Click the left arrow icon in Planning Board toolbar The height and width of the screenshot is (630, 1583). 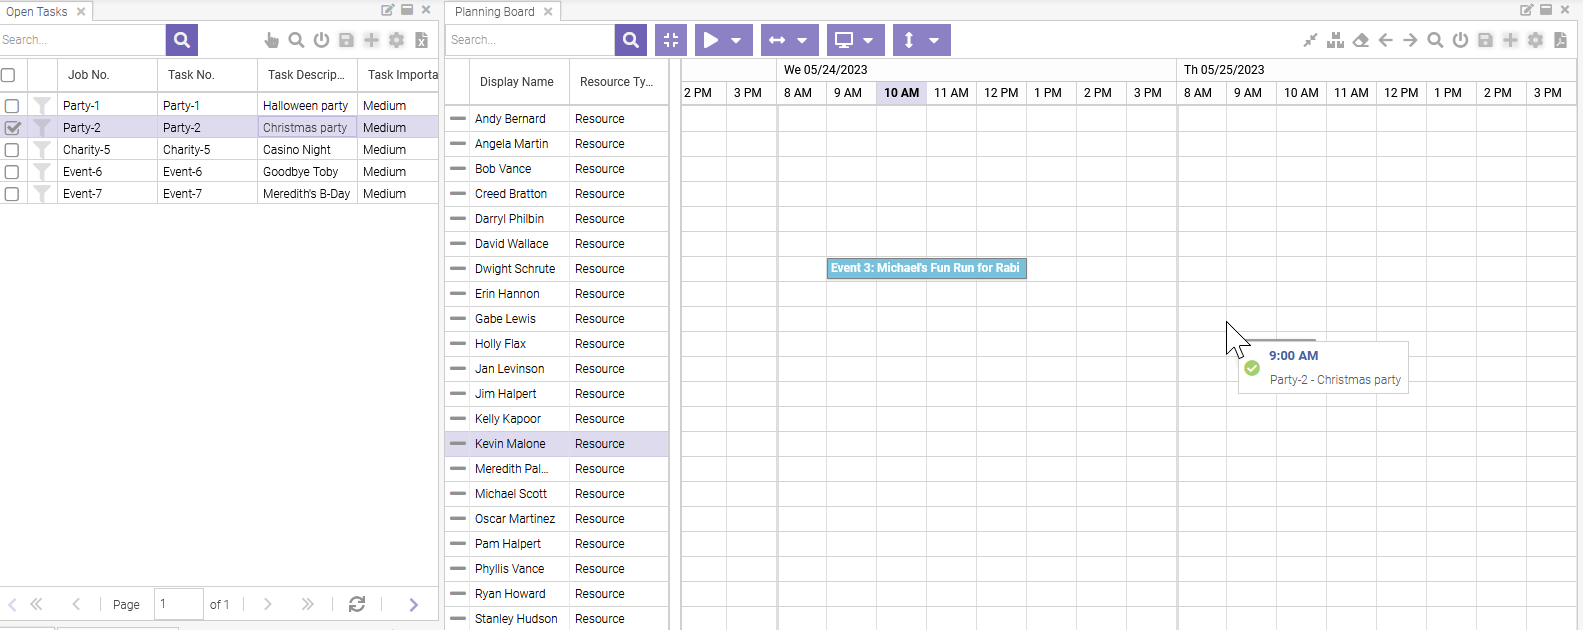pyautogui.click(x=1385, y=40)
